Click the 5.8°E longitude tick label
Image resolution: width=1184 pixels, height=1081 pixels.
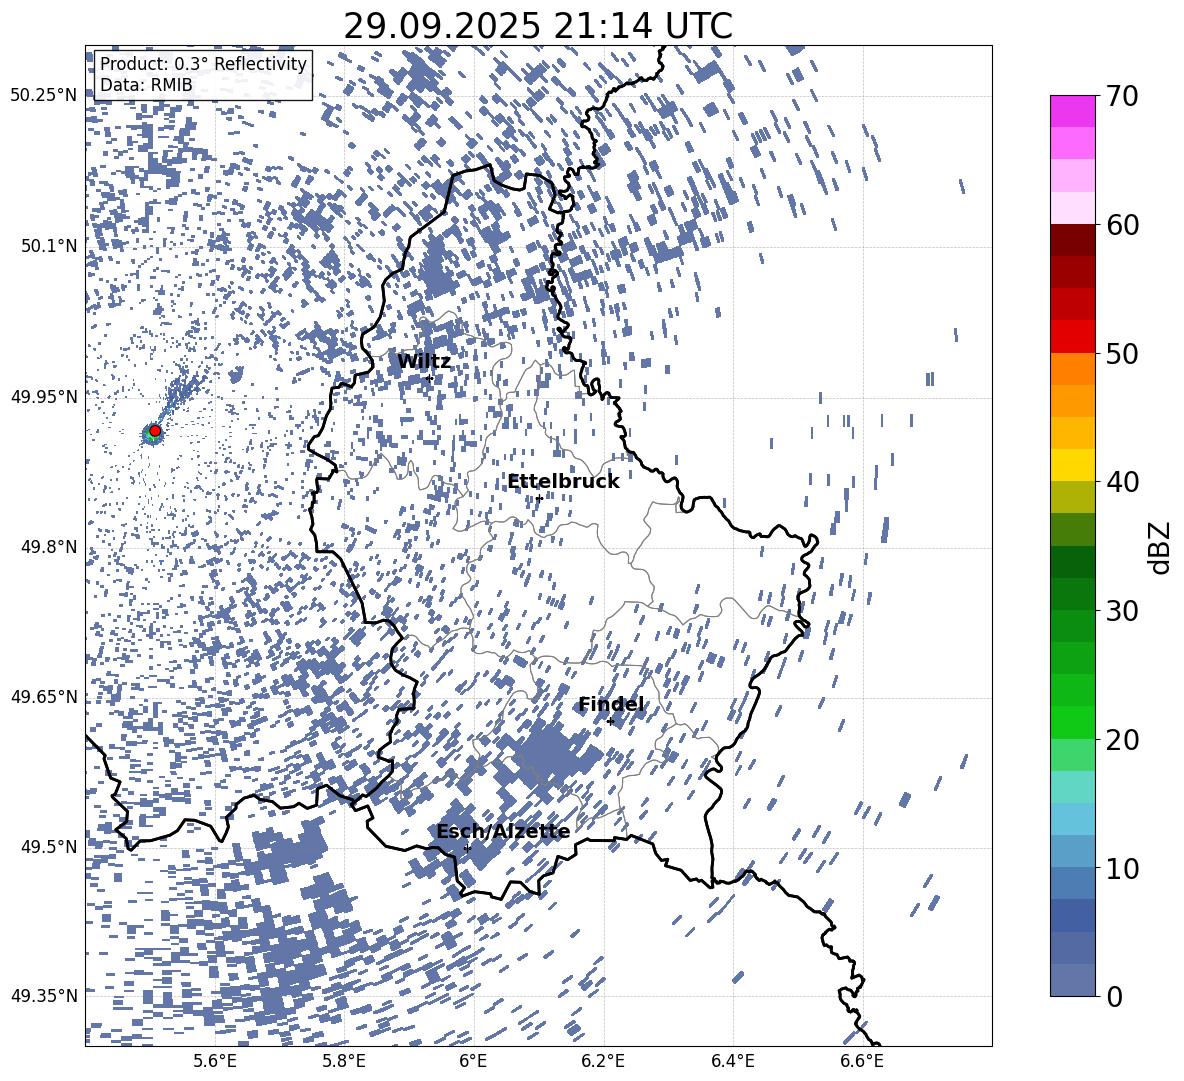(344, 1061)
